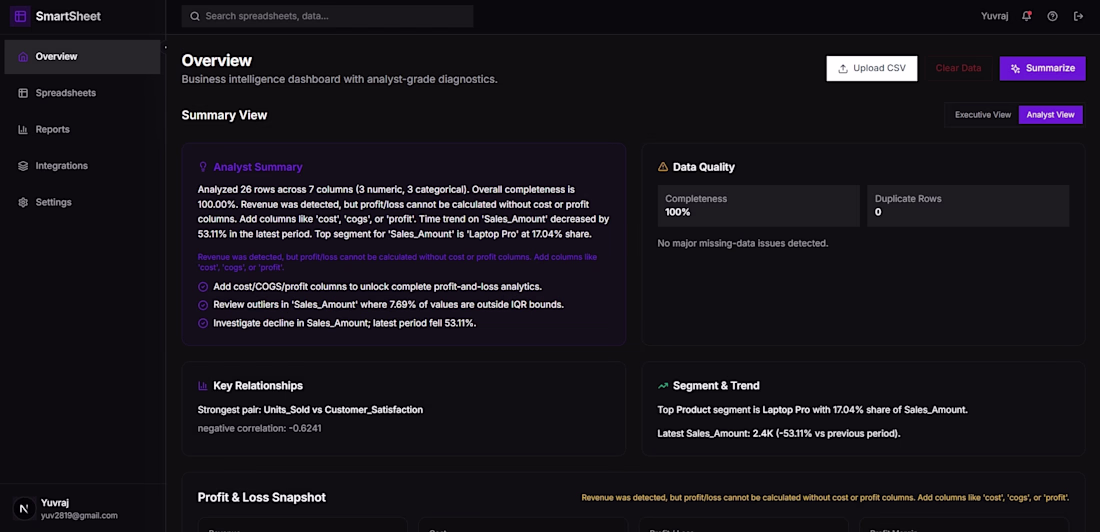Open the Overview sidebar page
Viewport: 1100px width, 532px height.
(x=82, y=57)
